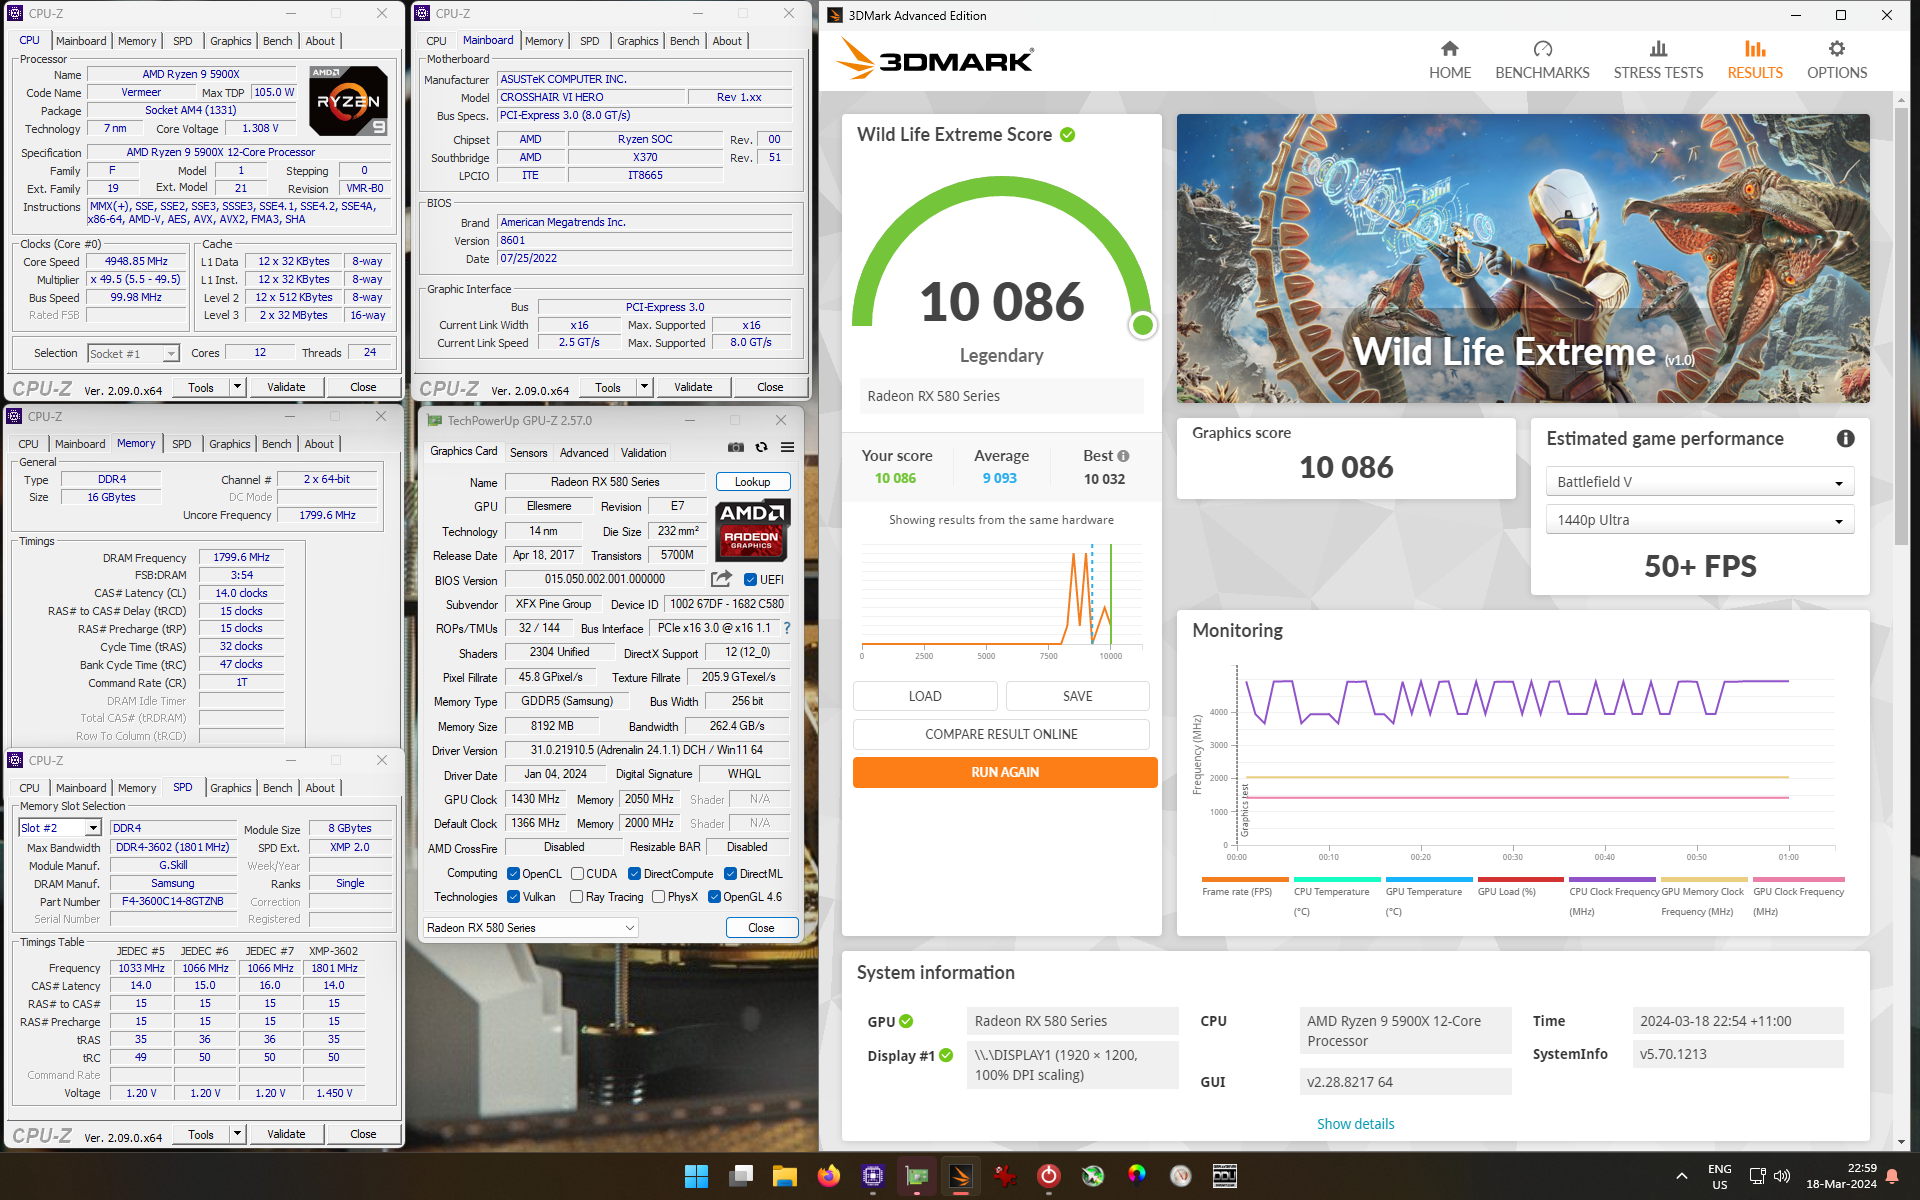Toggle the DirectML checkbox

pos(730,873)
